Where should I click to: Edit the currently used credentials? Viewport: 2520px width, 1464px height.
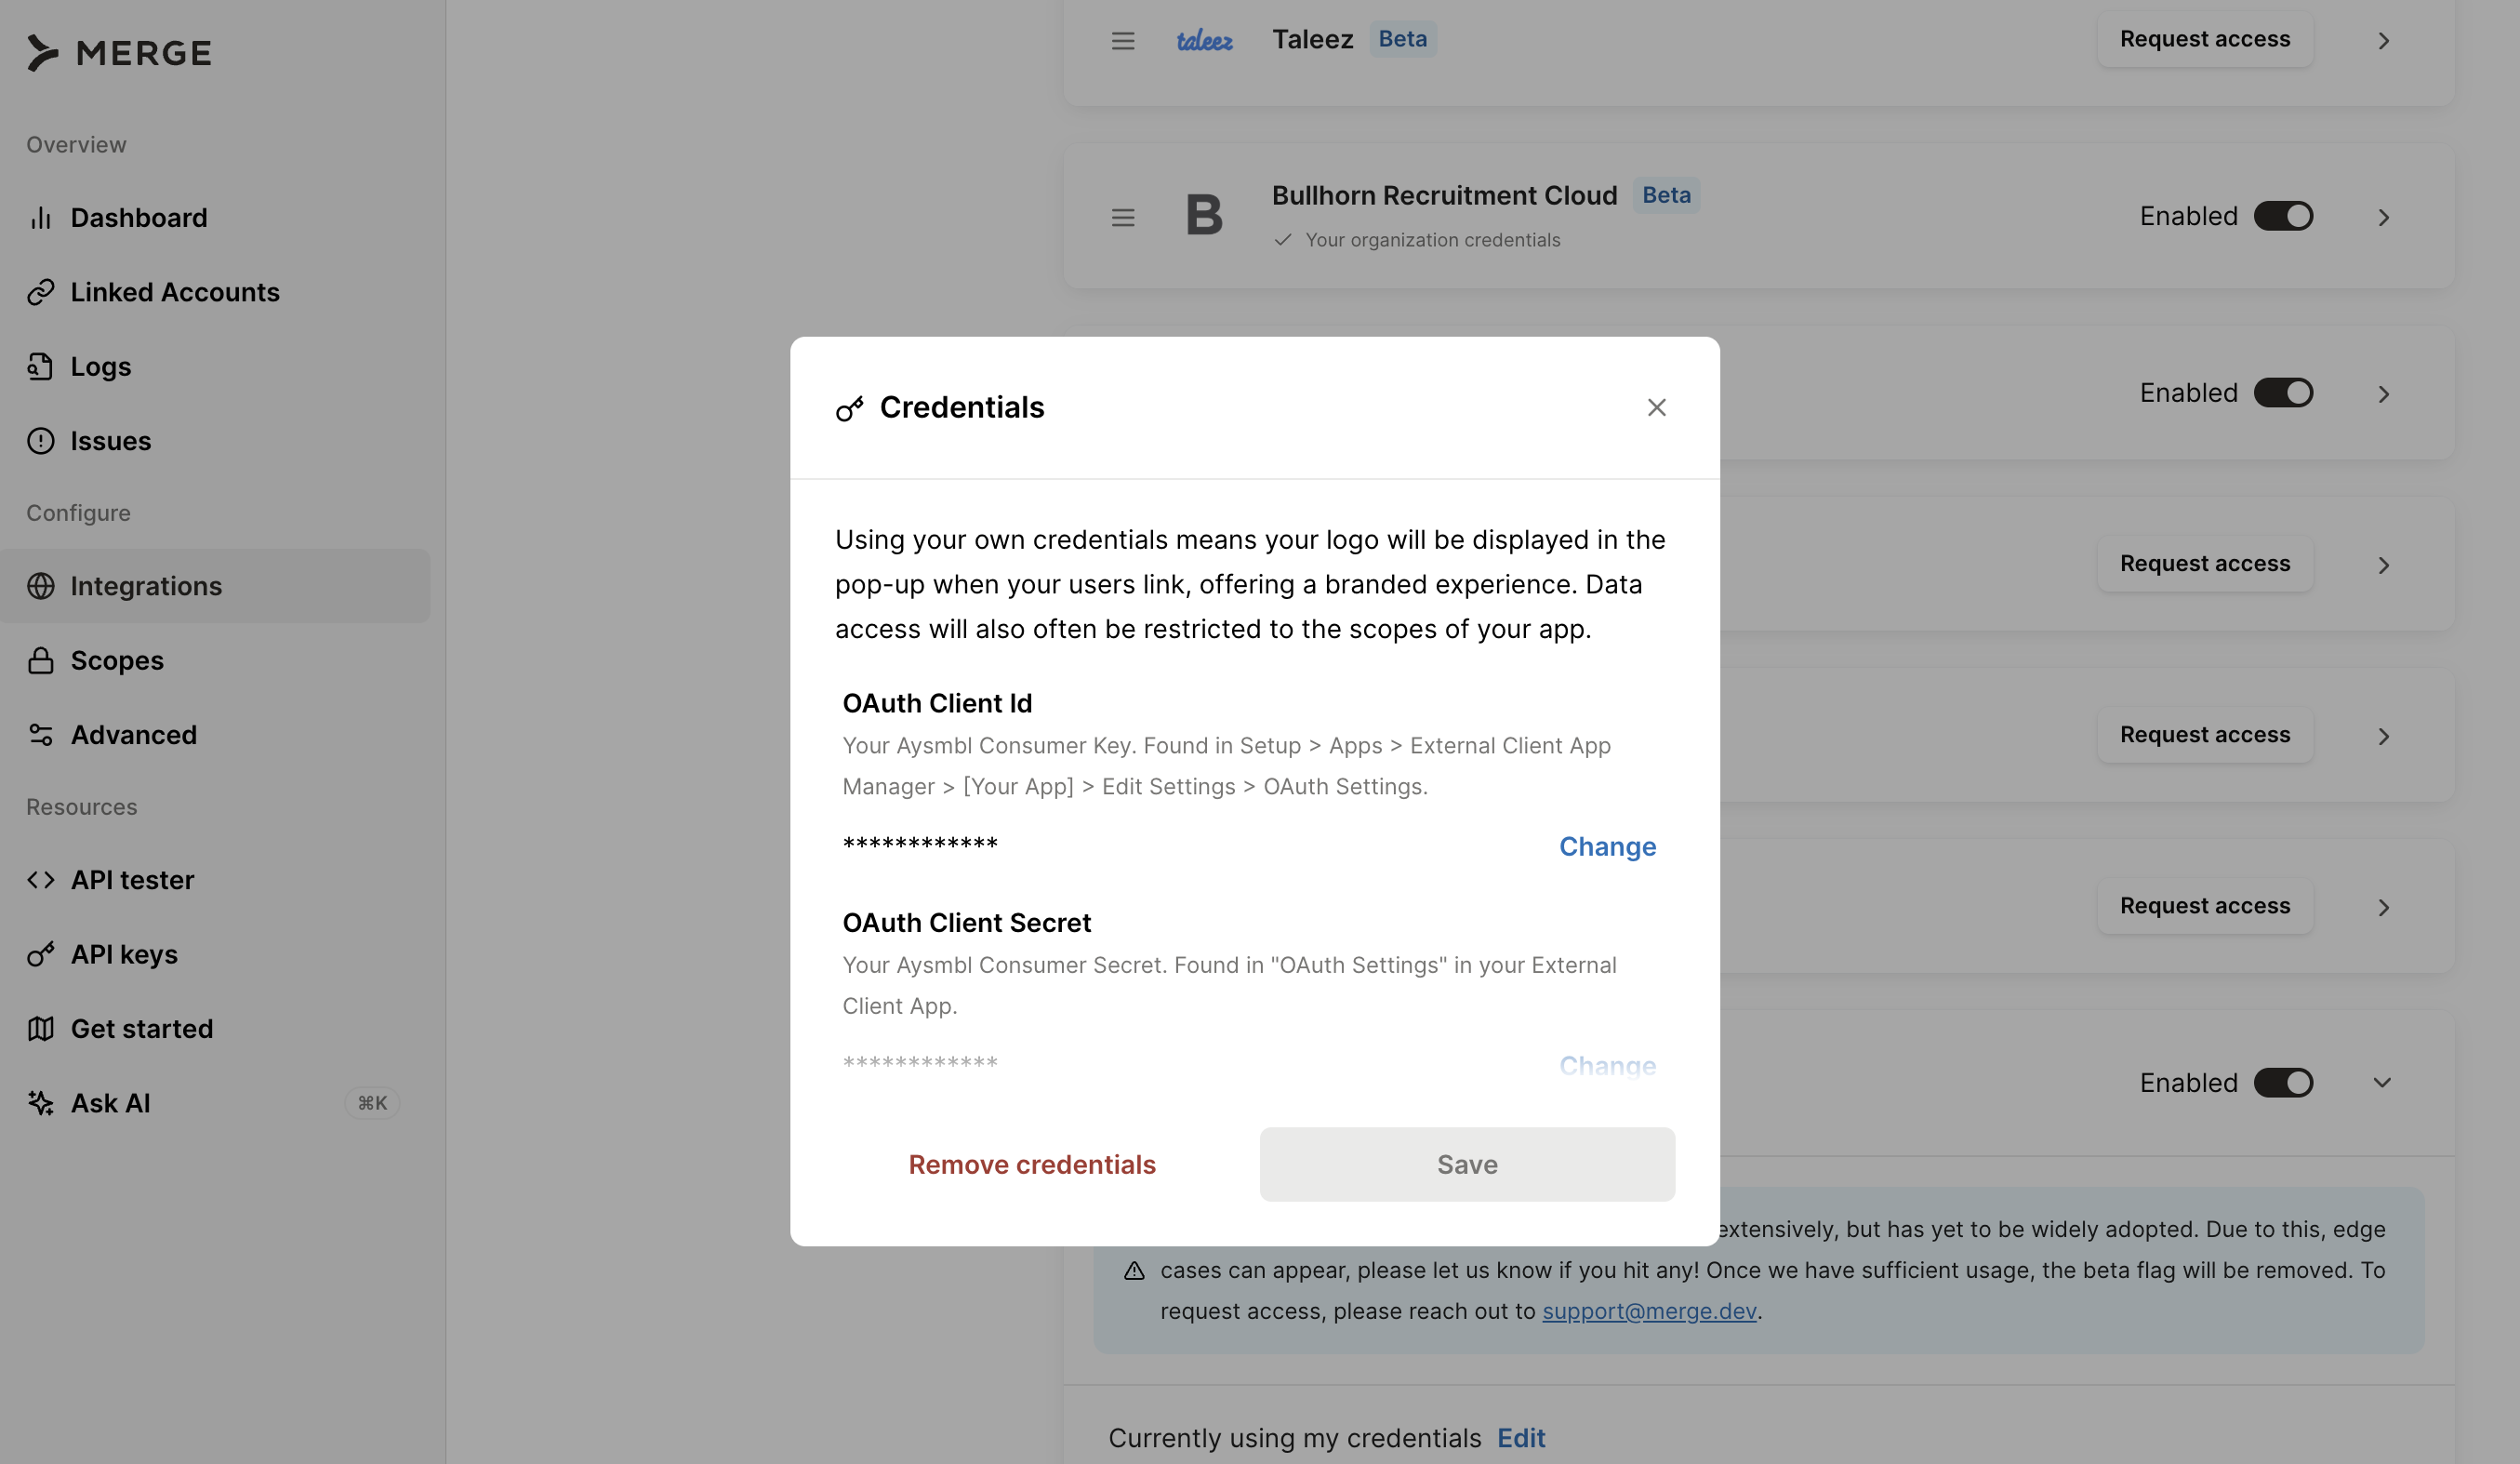[x=1521, y=1438]
